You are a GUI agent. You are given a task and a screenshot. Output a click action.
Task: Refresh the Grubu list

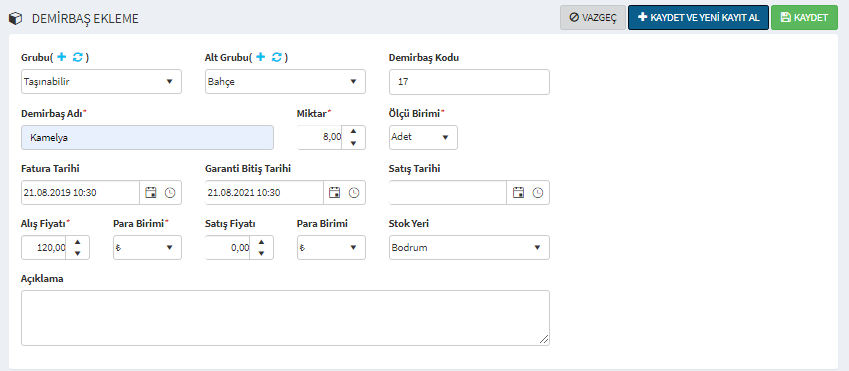pos(77,57)
